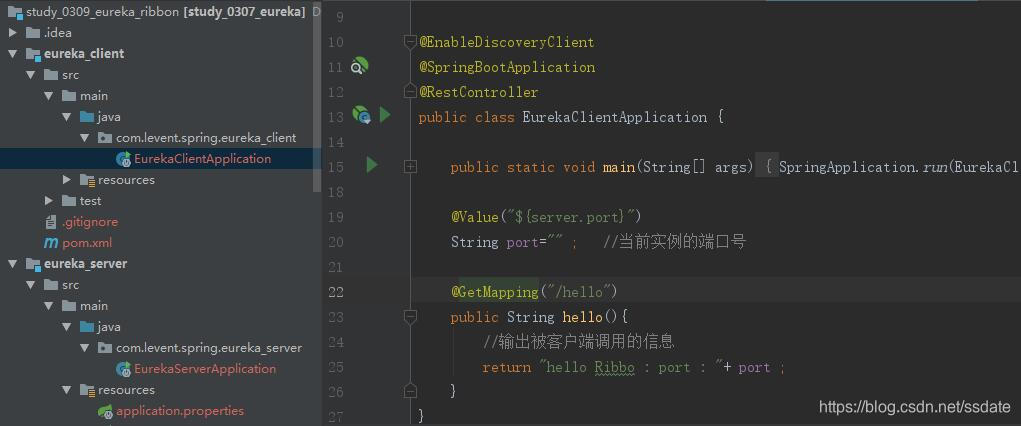The width and height of the screenshot is (1021, 426).
Task: Collapse the java folder under eureka_server
Action: (x=67, y=327)
